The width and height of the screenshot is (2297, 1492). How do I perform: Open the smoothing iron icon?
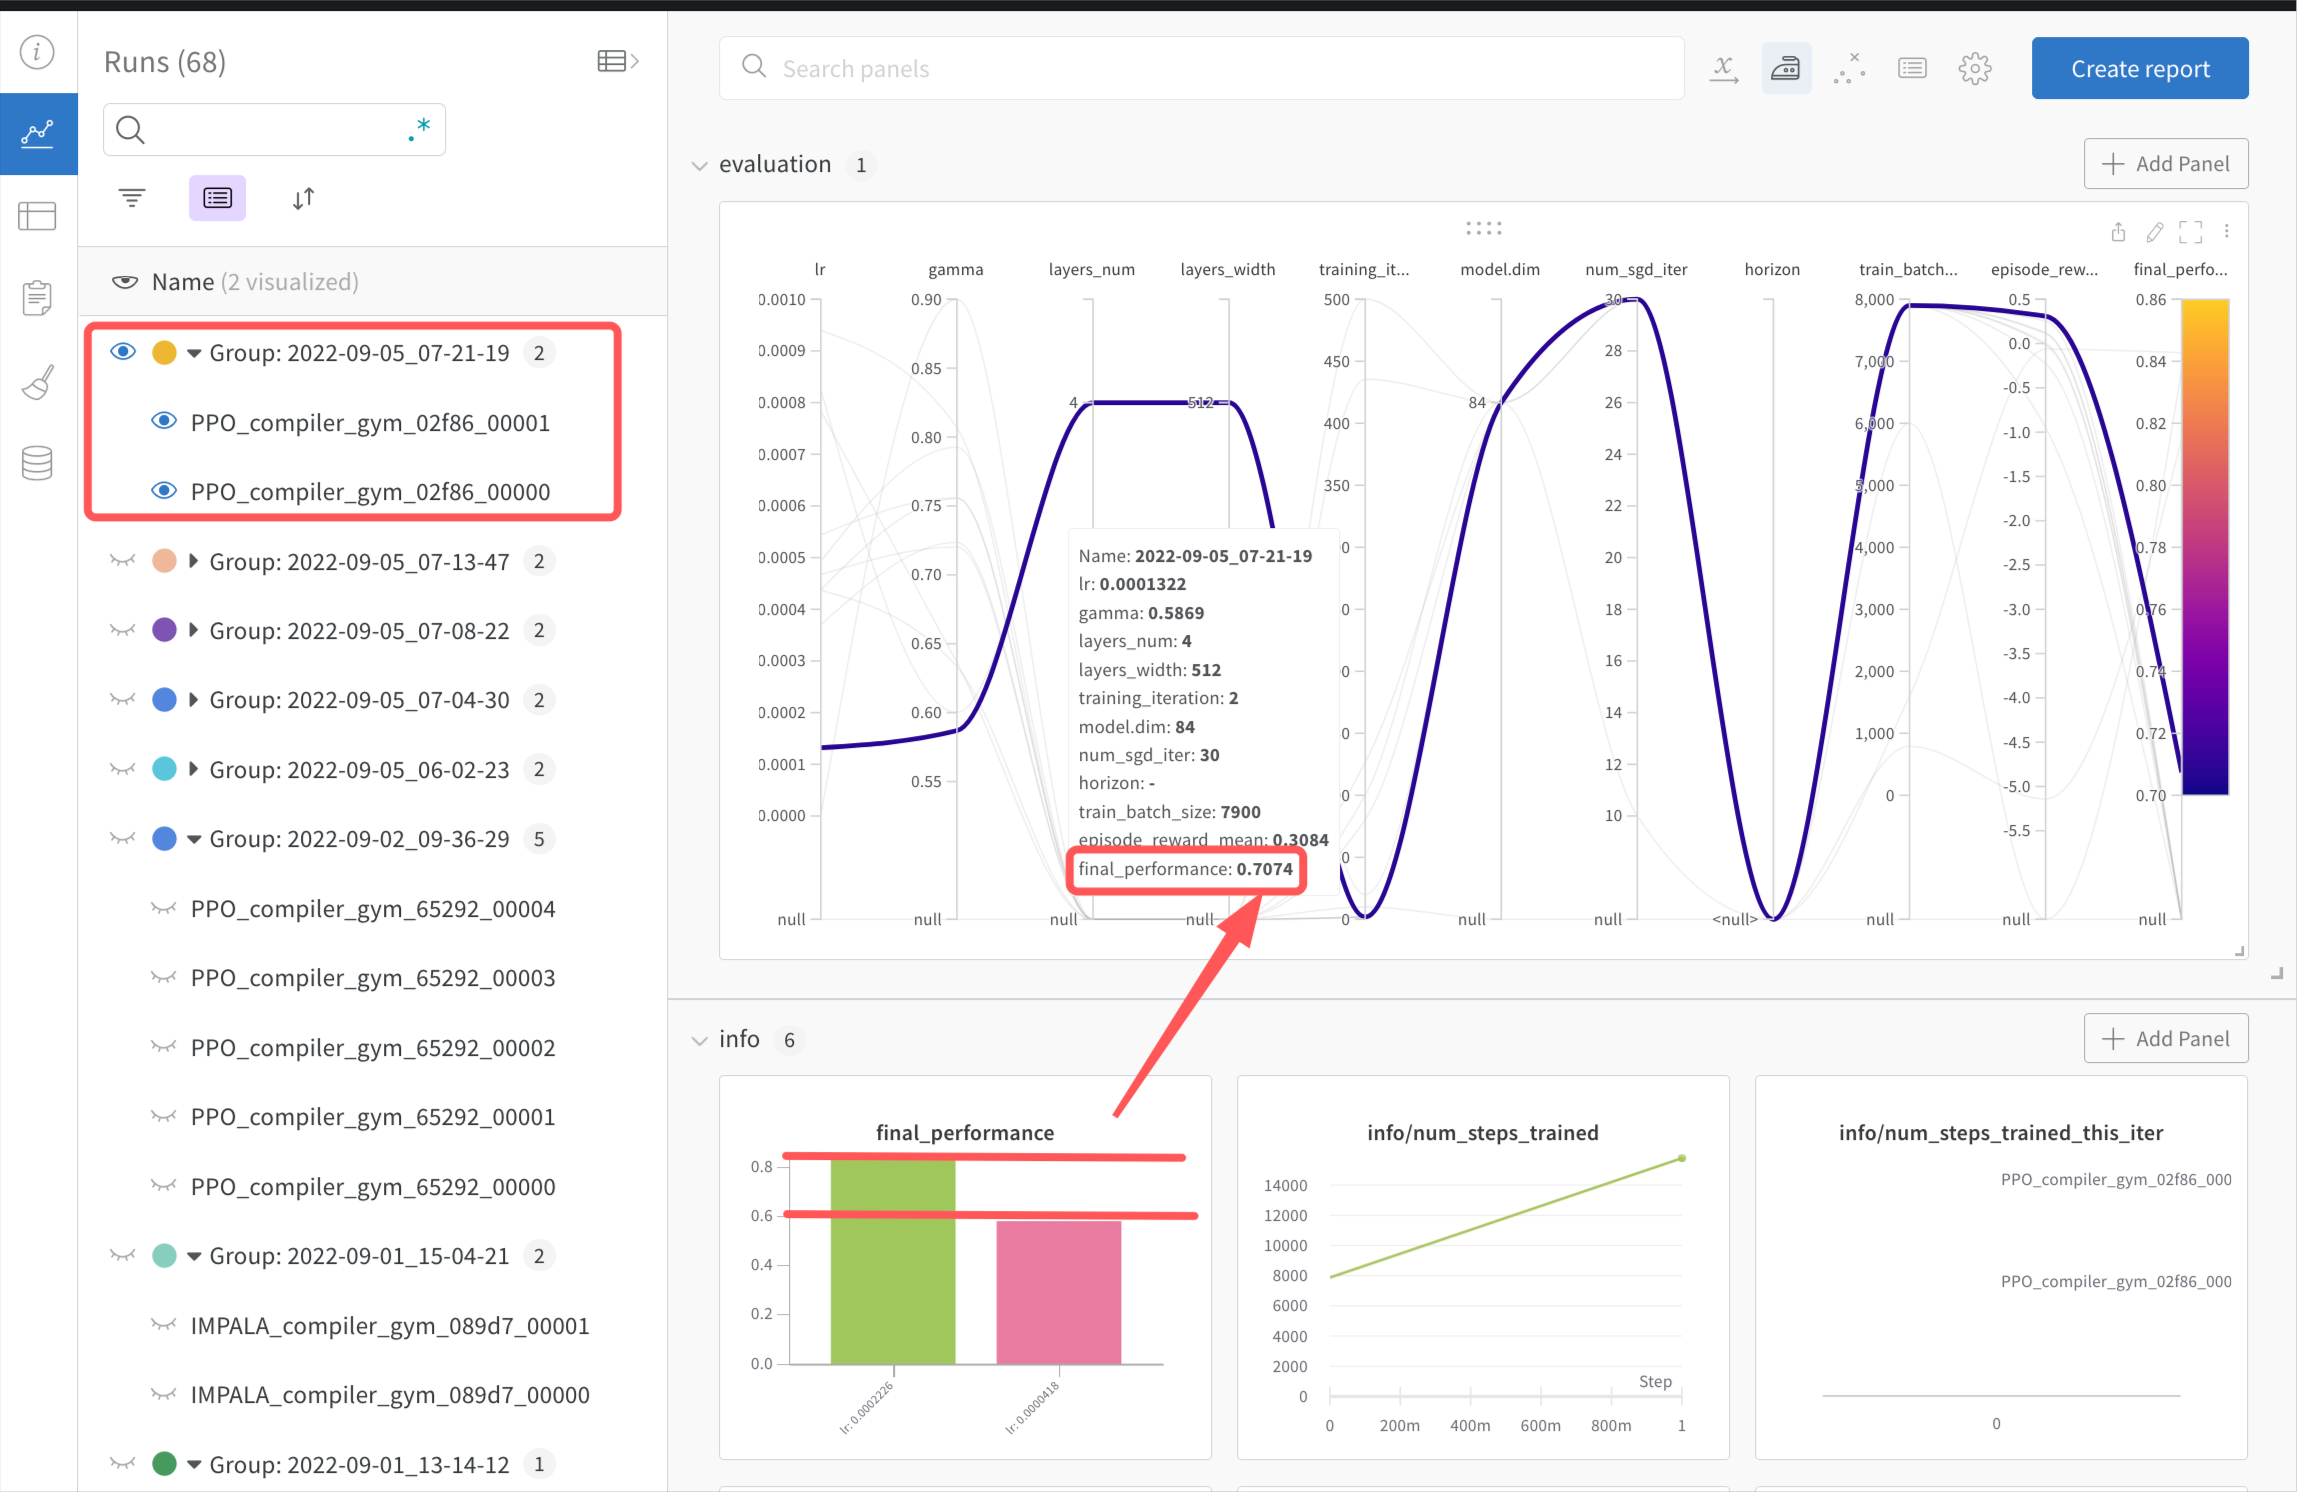1786,69
